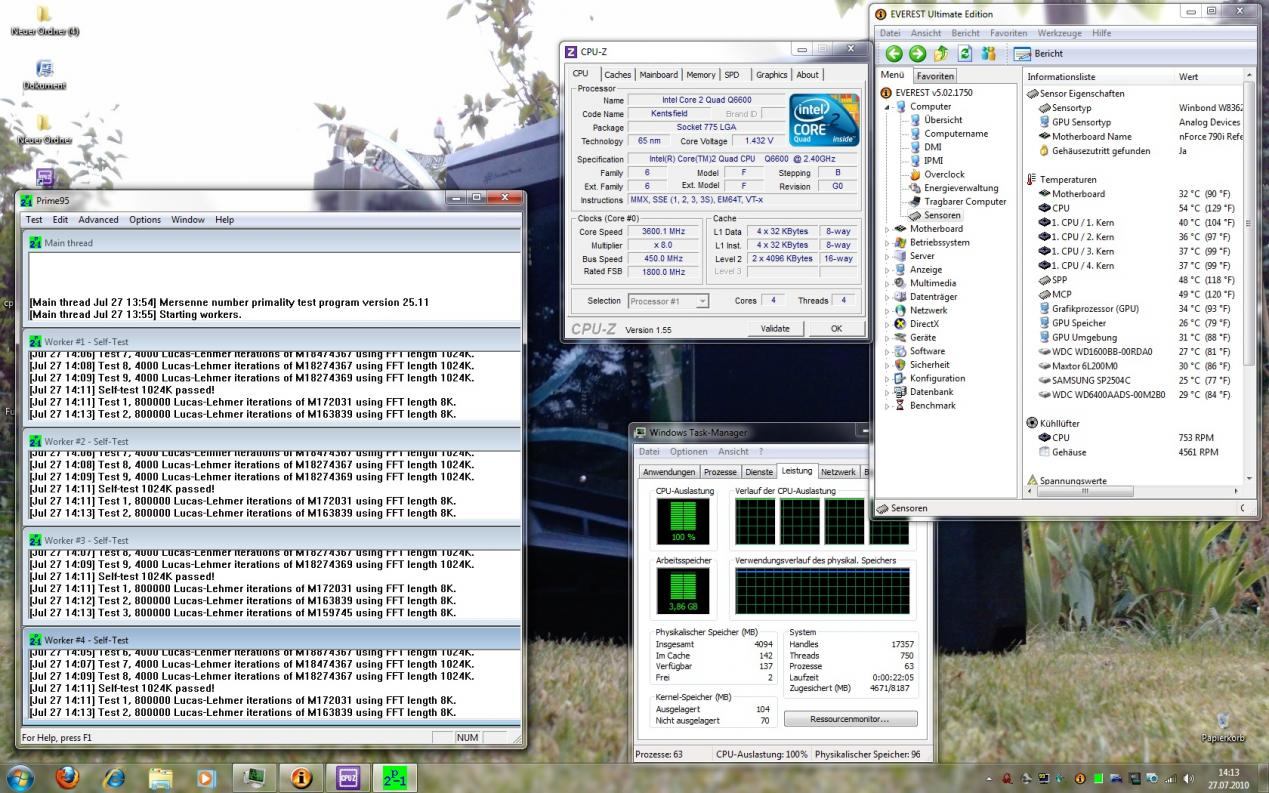Screen dimensions: 1269x793
Task: Expand the Betriebssystem node in EVEREST tree
Action: pos(887,242)
